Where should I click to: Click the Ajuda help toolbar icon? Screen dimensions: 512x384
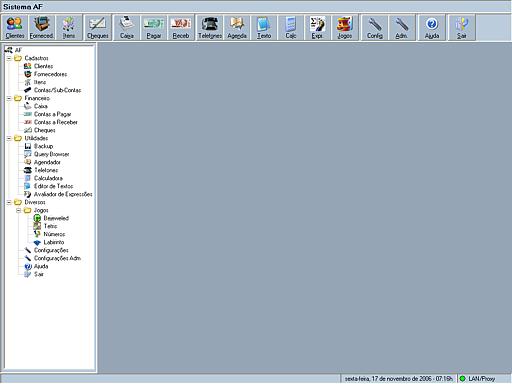[432, 27]
